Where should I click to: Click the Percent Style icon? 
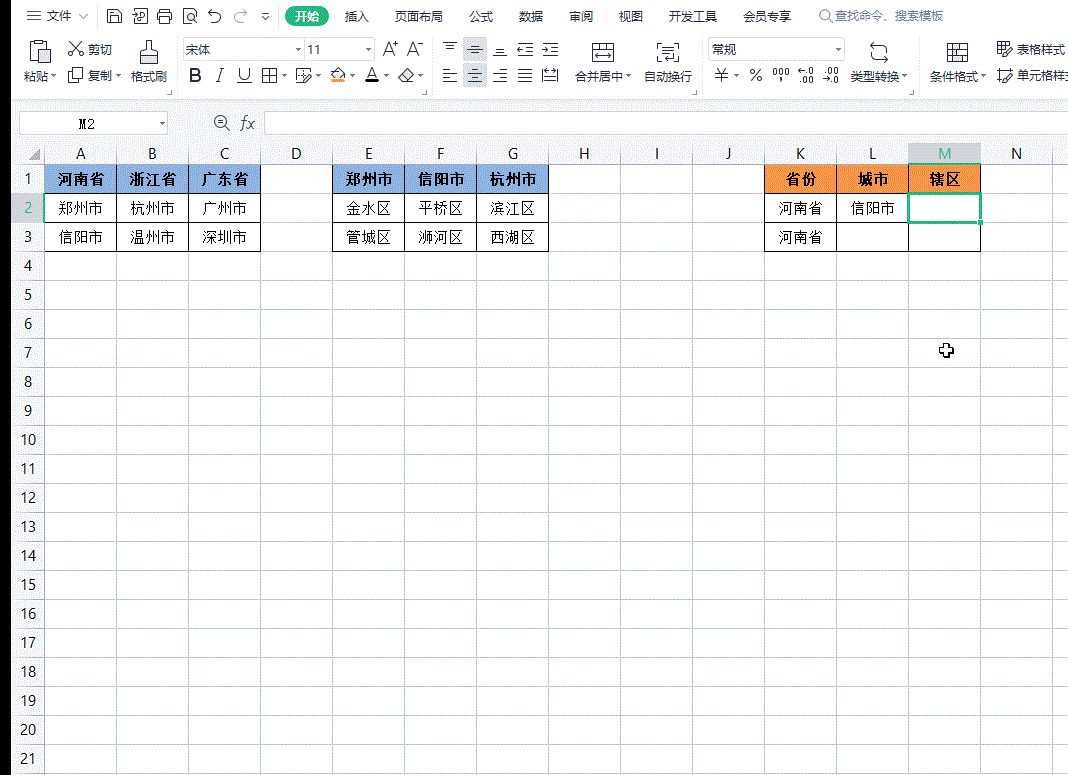pyautogui.click(x=755, y=76)
